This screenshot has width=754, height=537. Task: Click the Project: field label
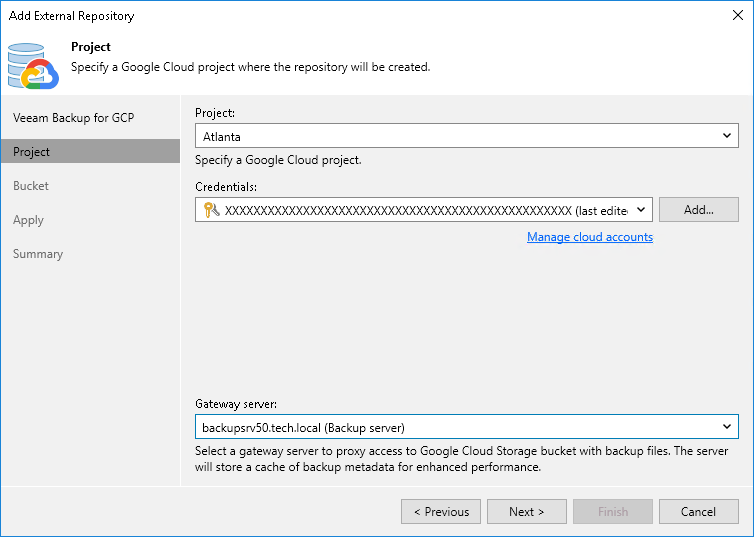[x=215, y=113]
